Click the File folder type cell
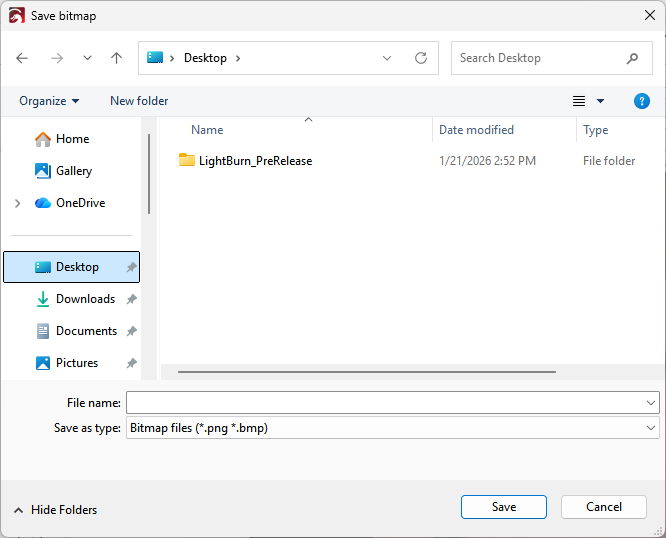 click(609, 161)
